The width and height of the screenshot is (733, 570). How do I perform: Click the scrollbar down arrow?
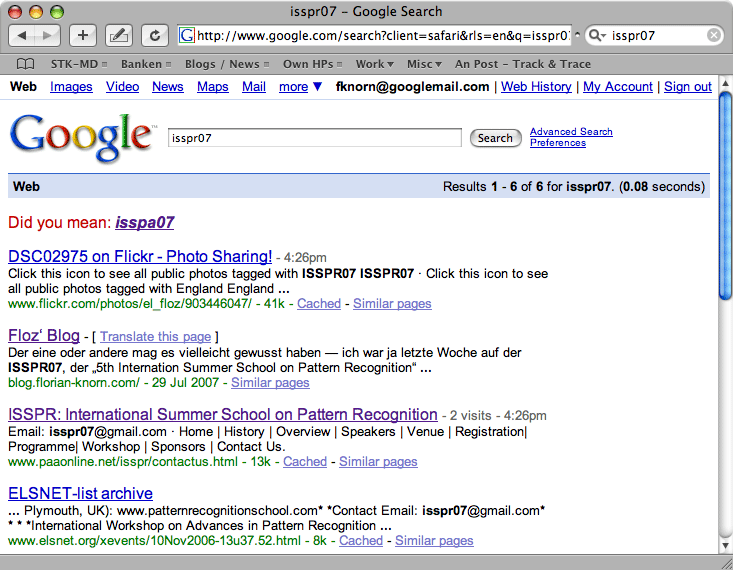coord(725,545)
